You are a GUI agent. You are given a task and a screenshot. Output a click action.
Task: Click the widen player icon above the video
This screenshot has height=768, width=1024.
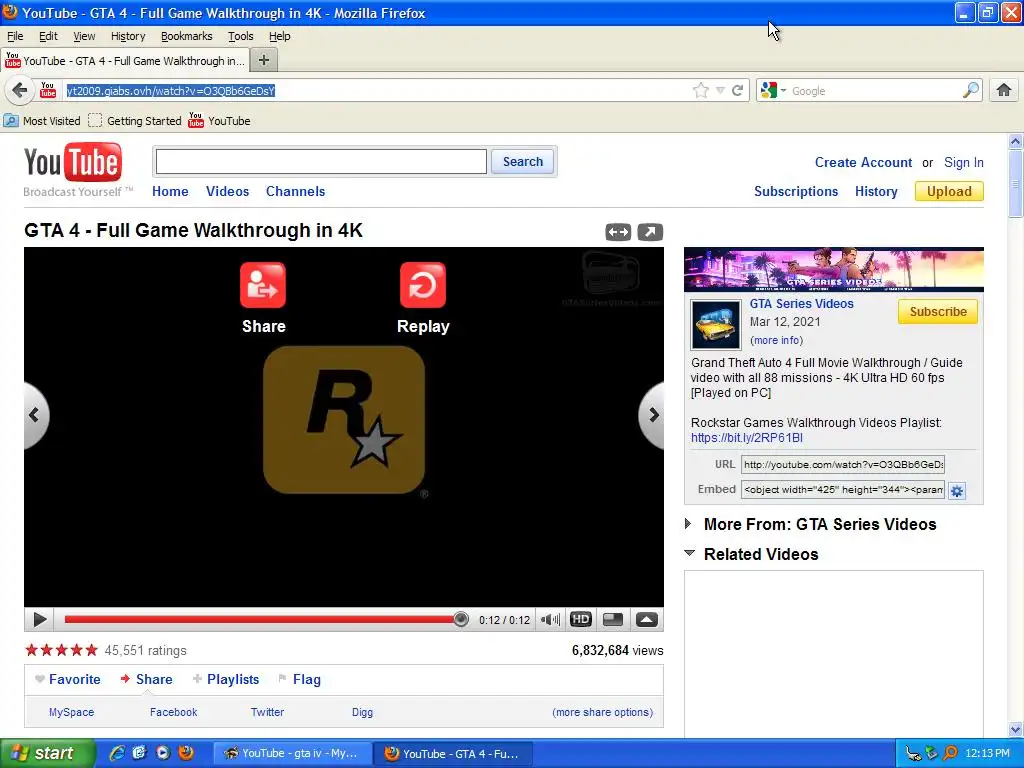coord(618,232)
